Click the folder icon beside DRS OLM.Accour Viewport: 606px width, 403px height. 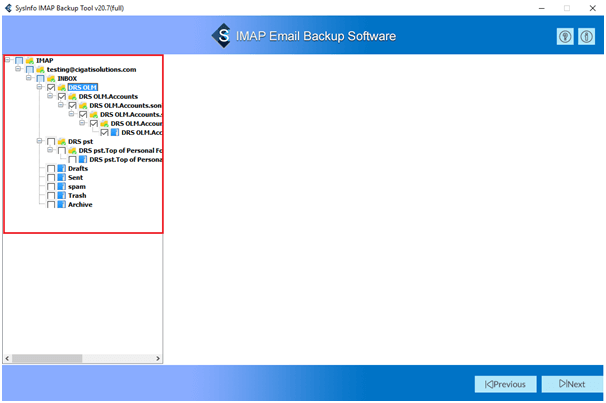104,124
